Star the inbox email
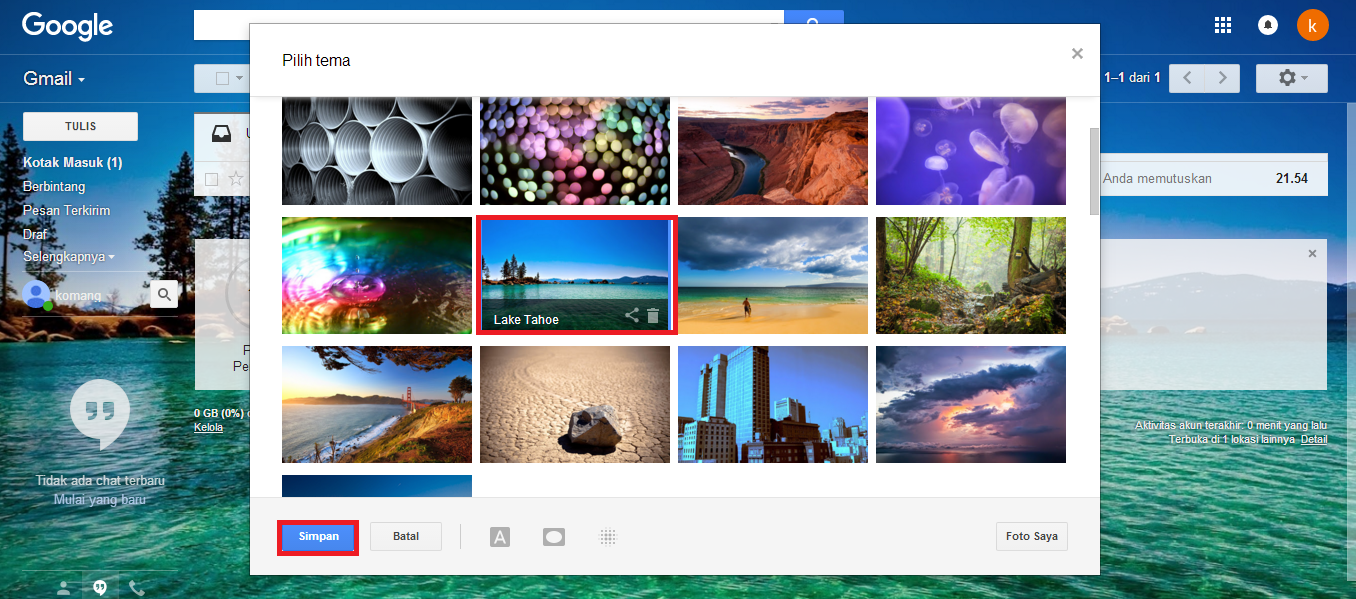1356x599 pixels. point(236,179)
